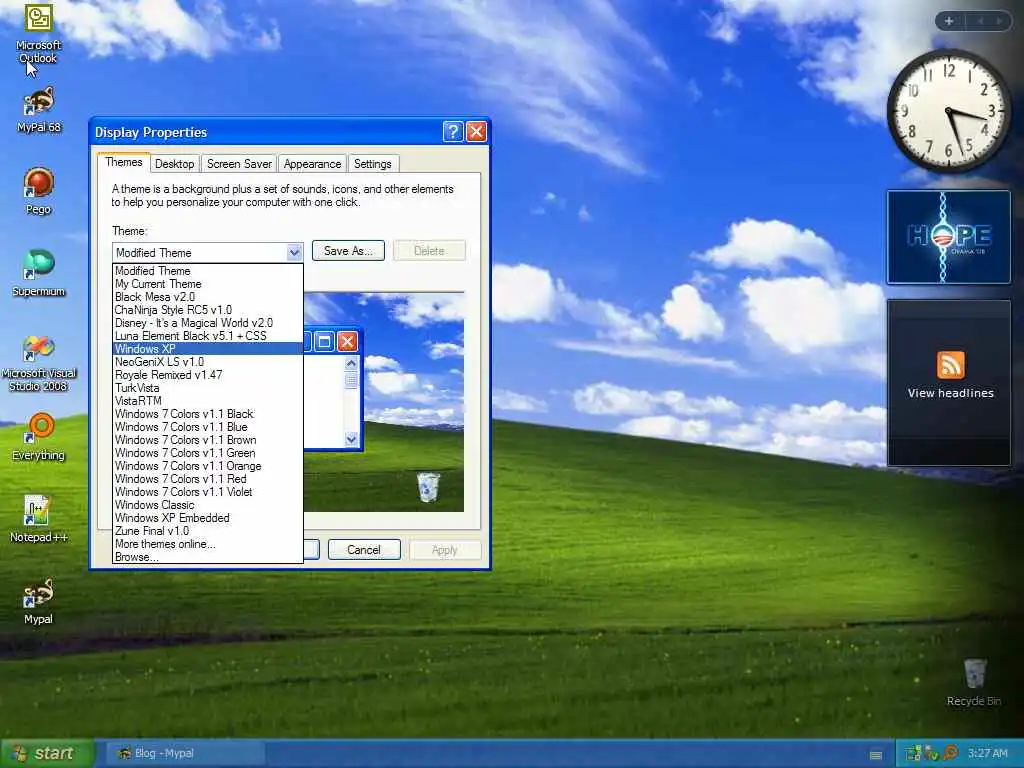
Task: Select Windows 7 Colors v1.1 Green
Action: coord(208,453)
